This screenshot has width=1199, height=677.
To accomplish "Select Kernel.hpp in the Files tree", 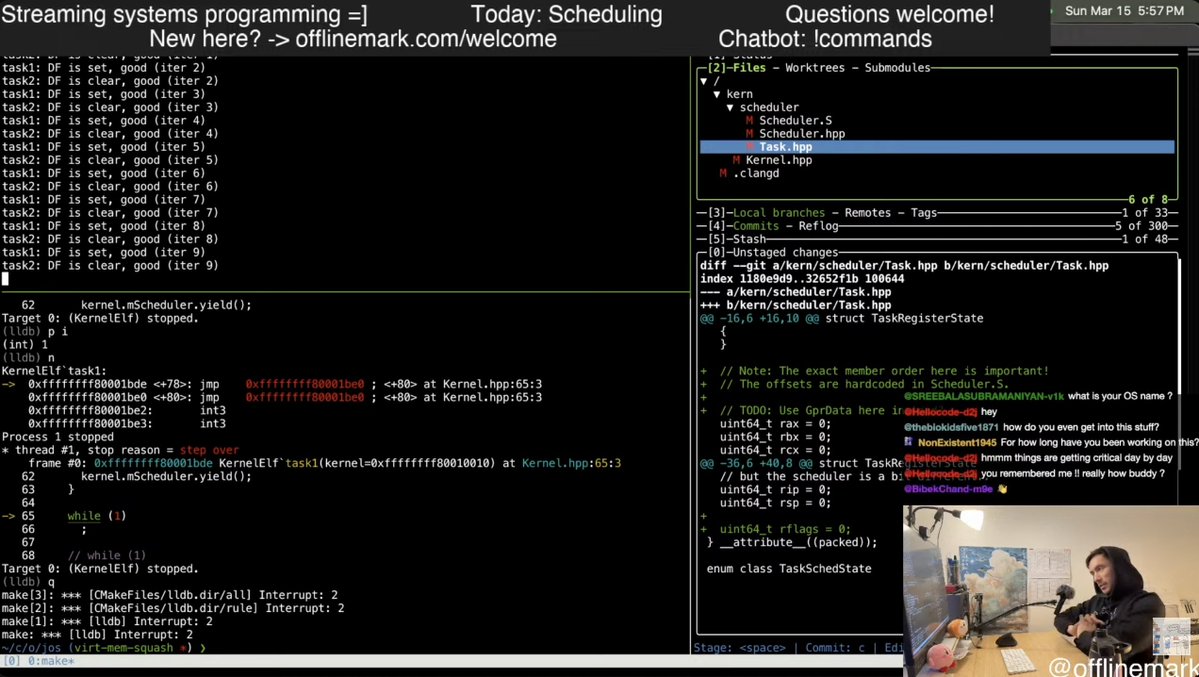I will click(778, 160).
